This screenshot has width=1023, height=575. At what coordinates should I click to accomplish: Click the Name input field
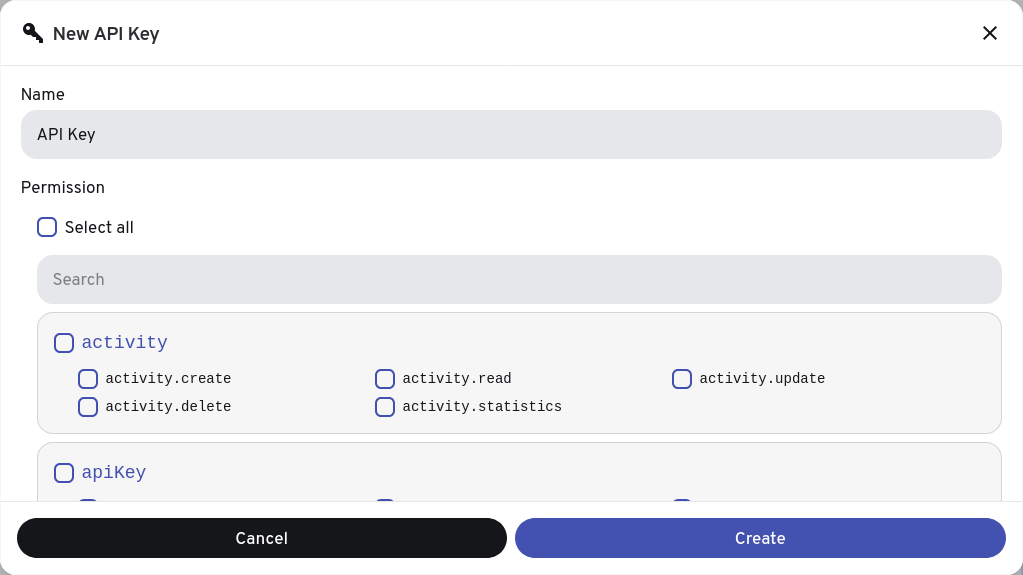(x=511, y=134)
